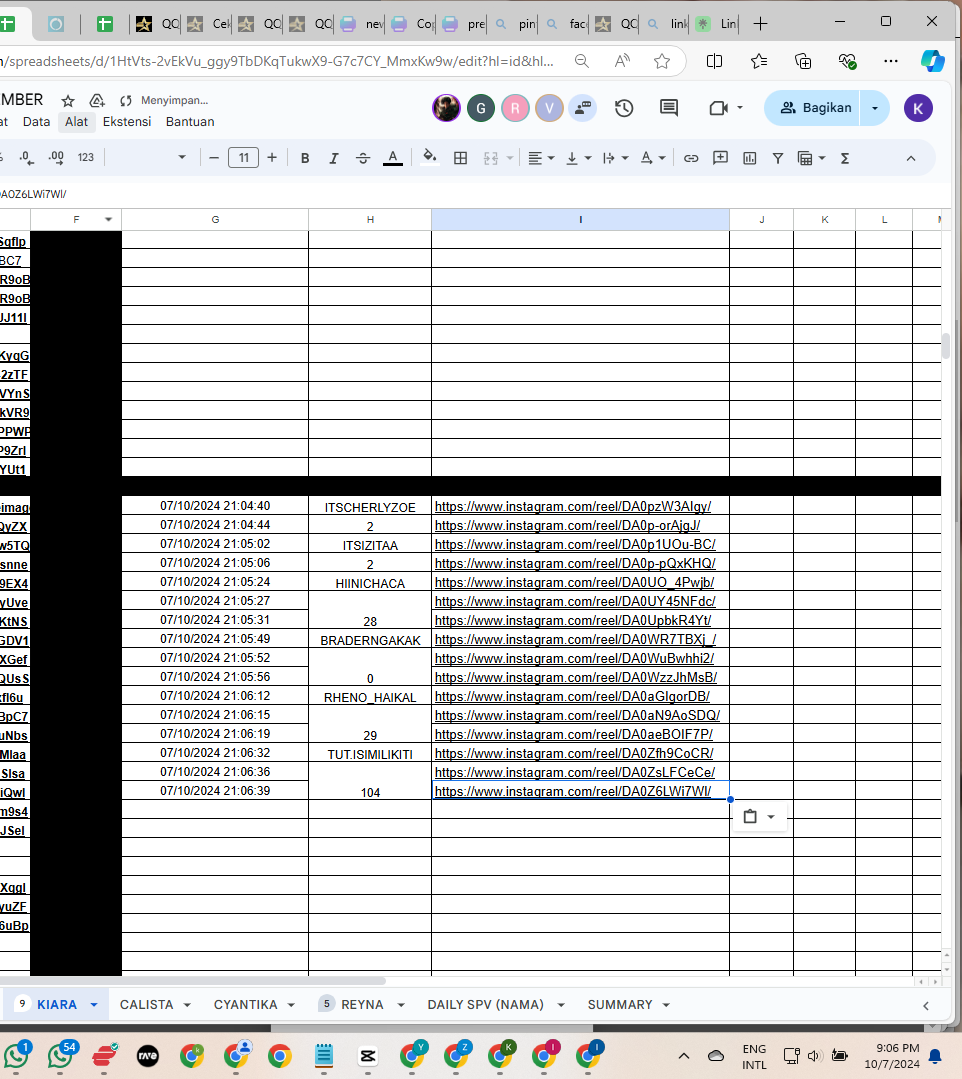Screen dimensions: 962x1079
Task: Open KIARA tab dropdown arrow
Action: tap(94, 1005)
